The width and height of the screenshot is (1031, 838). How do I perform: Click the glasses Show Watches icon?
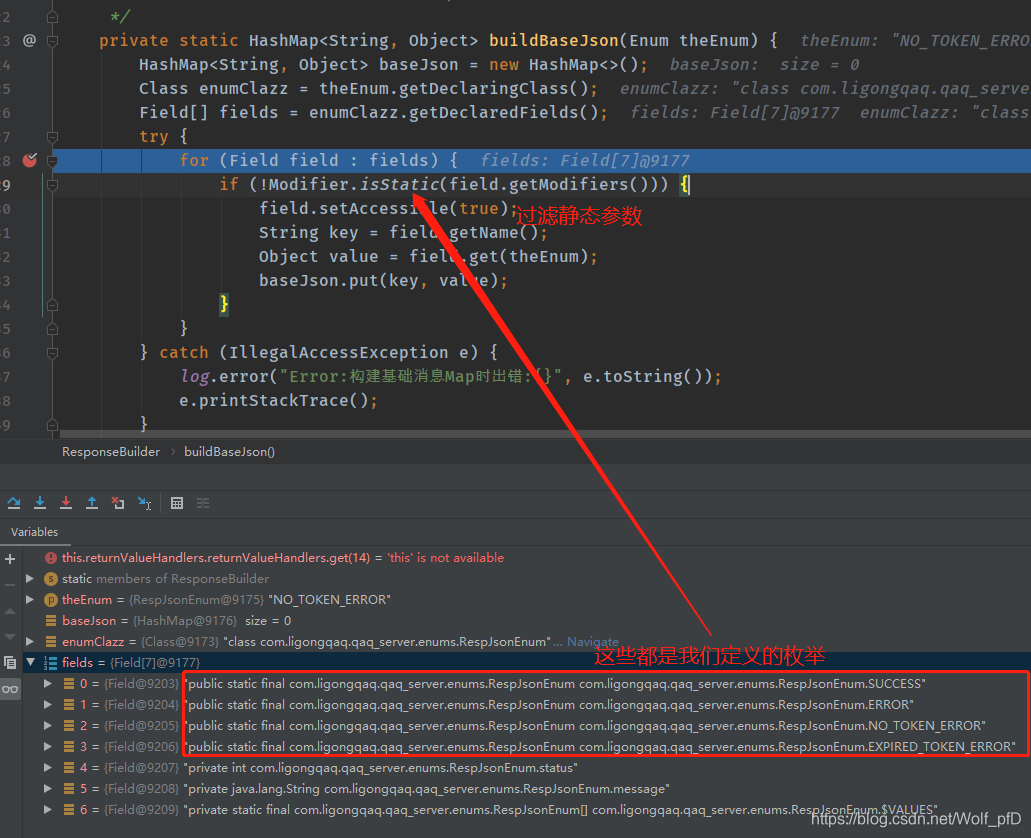[x=10, y=689]
